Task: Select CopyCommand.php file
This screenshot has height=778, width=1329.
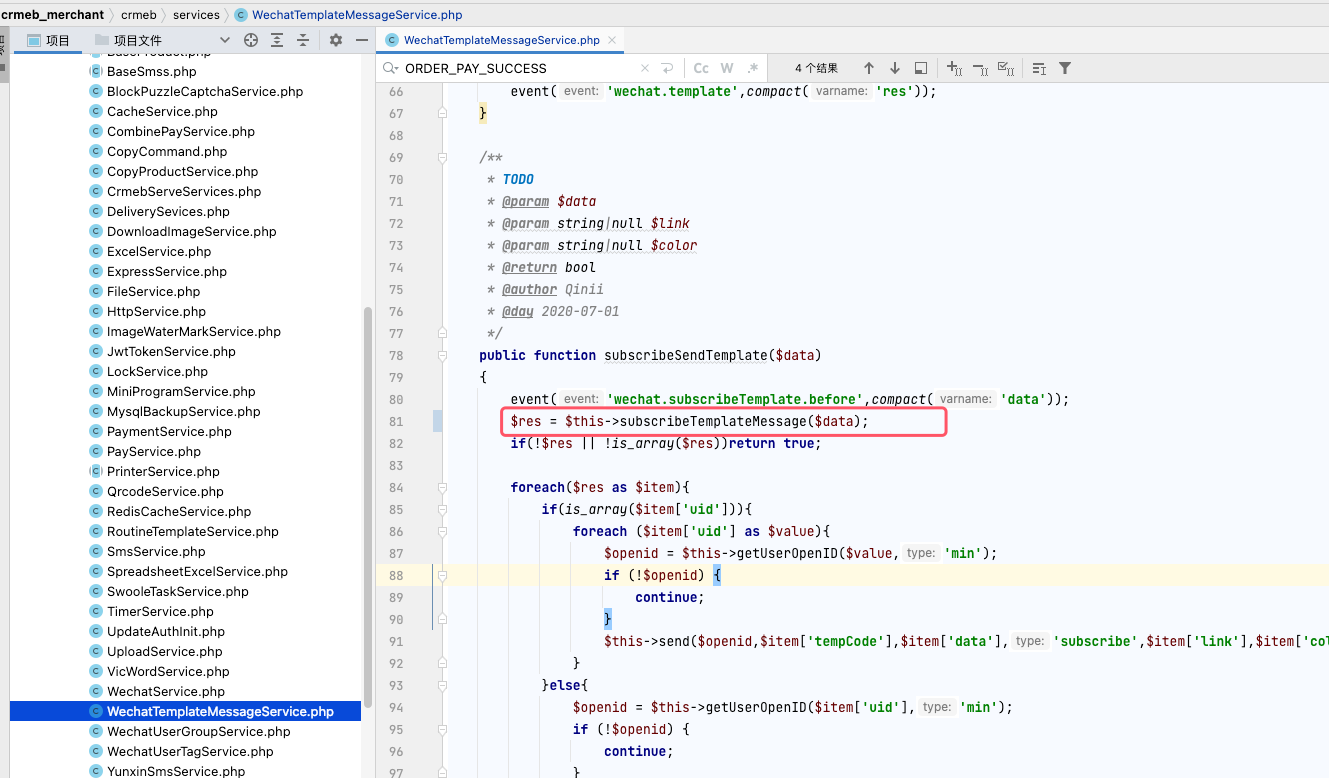Action: 167,151
